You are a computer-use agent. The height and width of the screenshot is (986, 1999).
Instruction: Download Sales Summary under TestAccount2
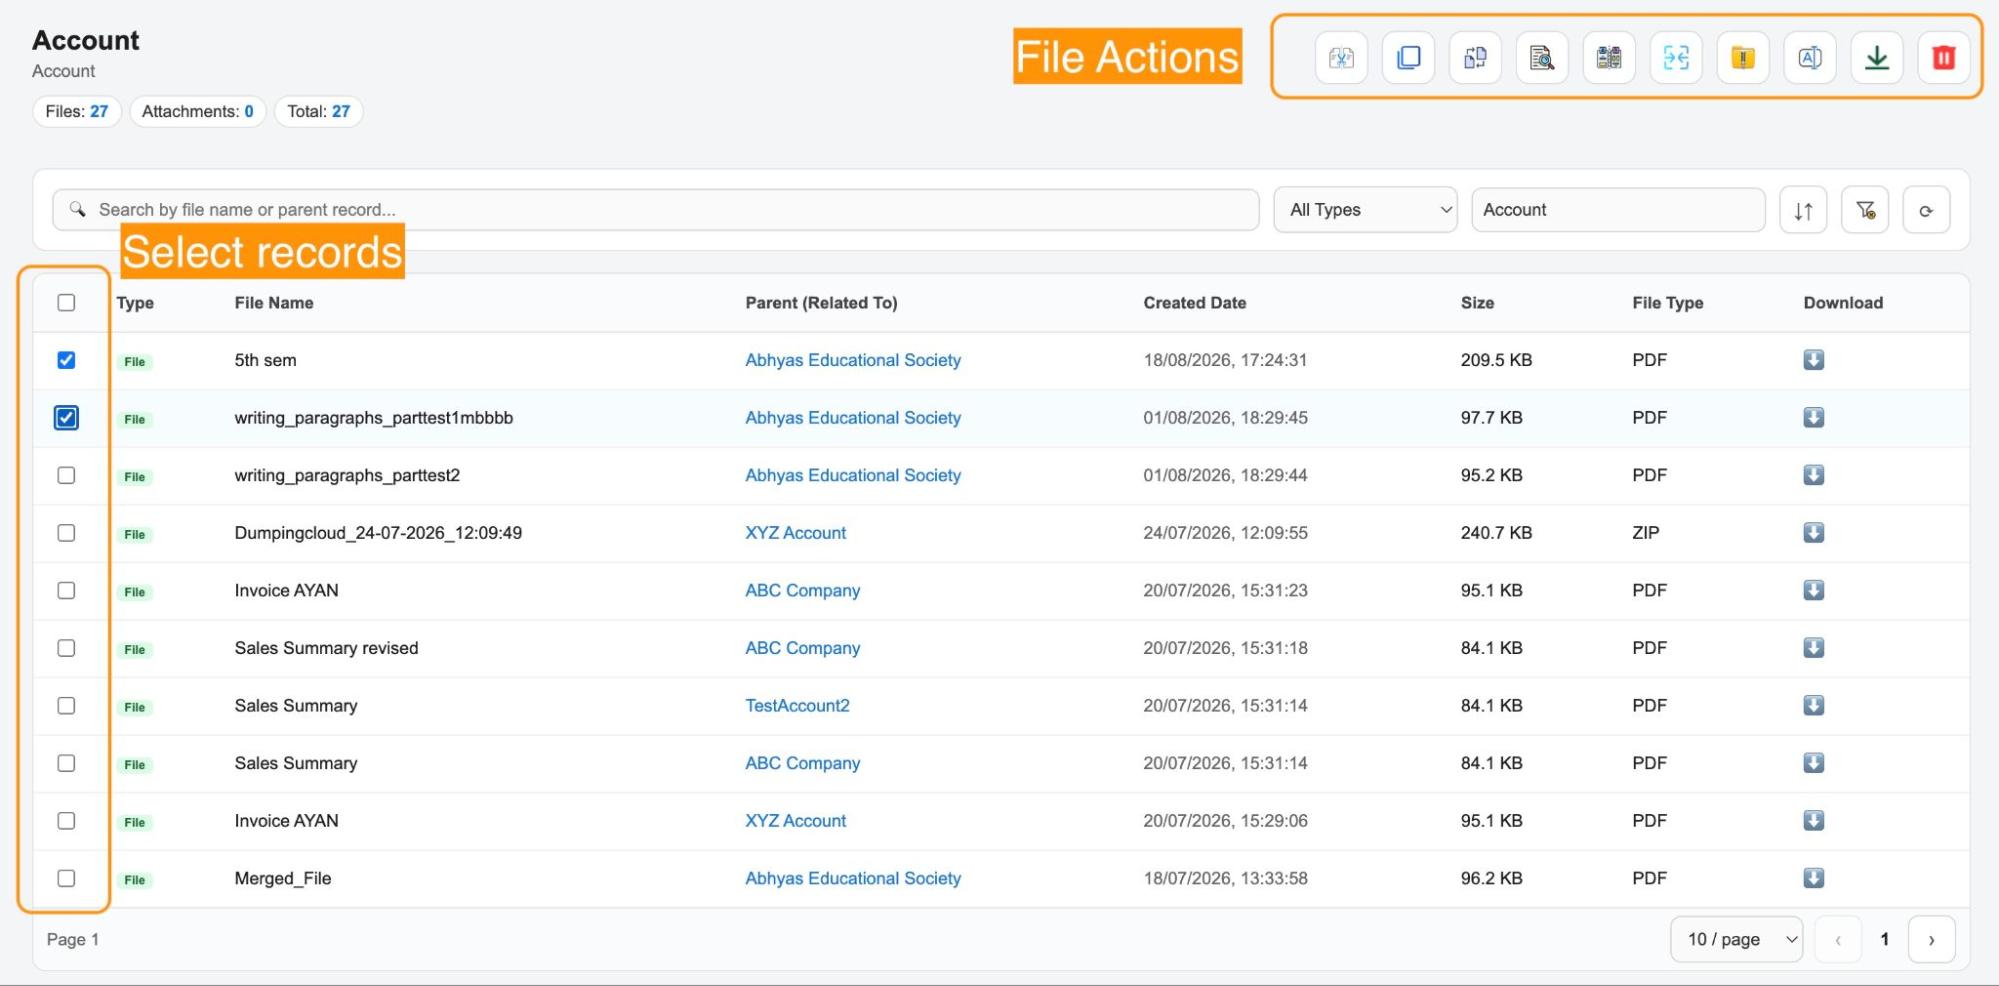1813,705
